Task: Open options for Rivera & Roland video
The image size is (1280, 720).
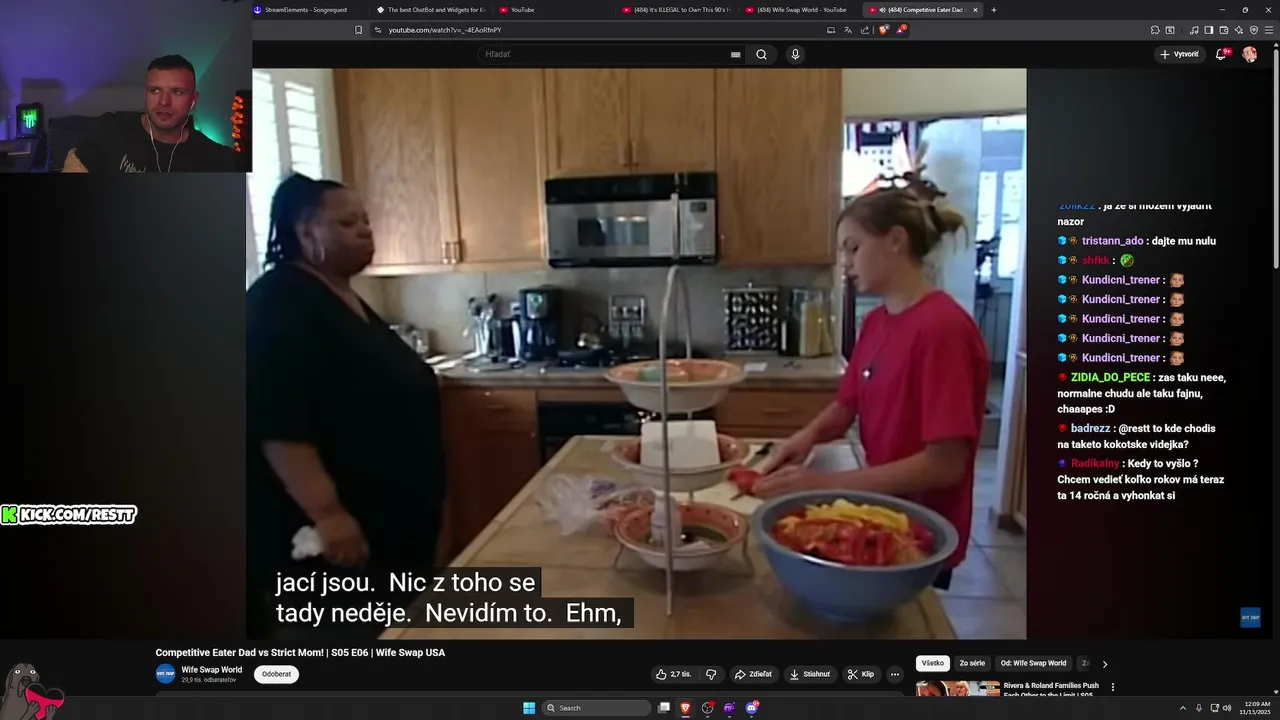Action: 1112,687
